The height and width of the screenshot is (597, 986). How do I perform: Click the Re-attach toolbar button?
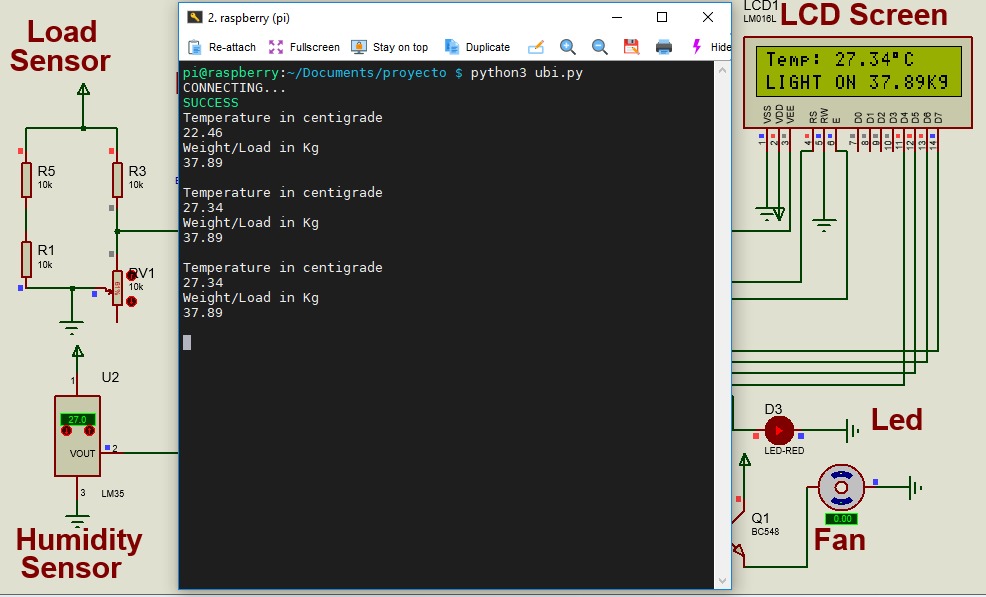[x=222, y=47]
